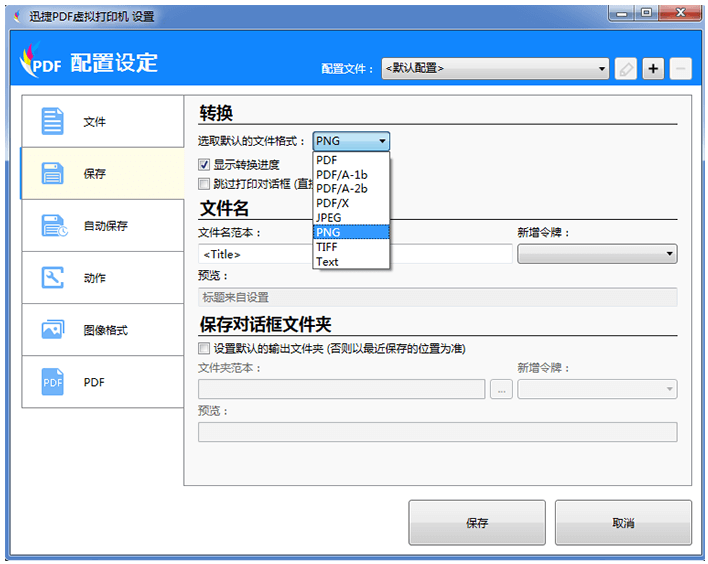
Task: Click the 动作 wrench icon
Action: pyautogui.click(x=53, y=277)
